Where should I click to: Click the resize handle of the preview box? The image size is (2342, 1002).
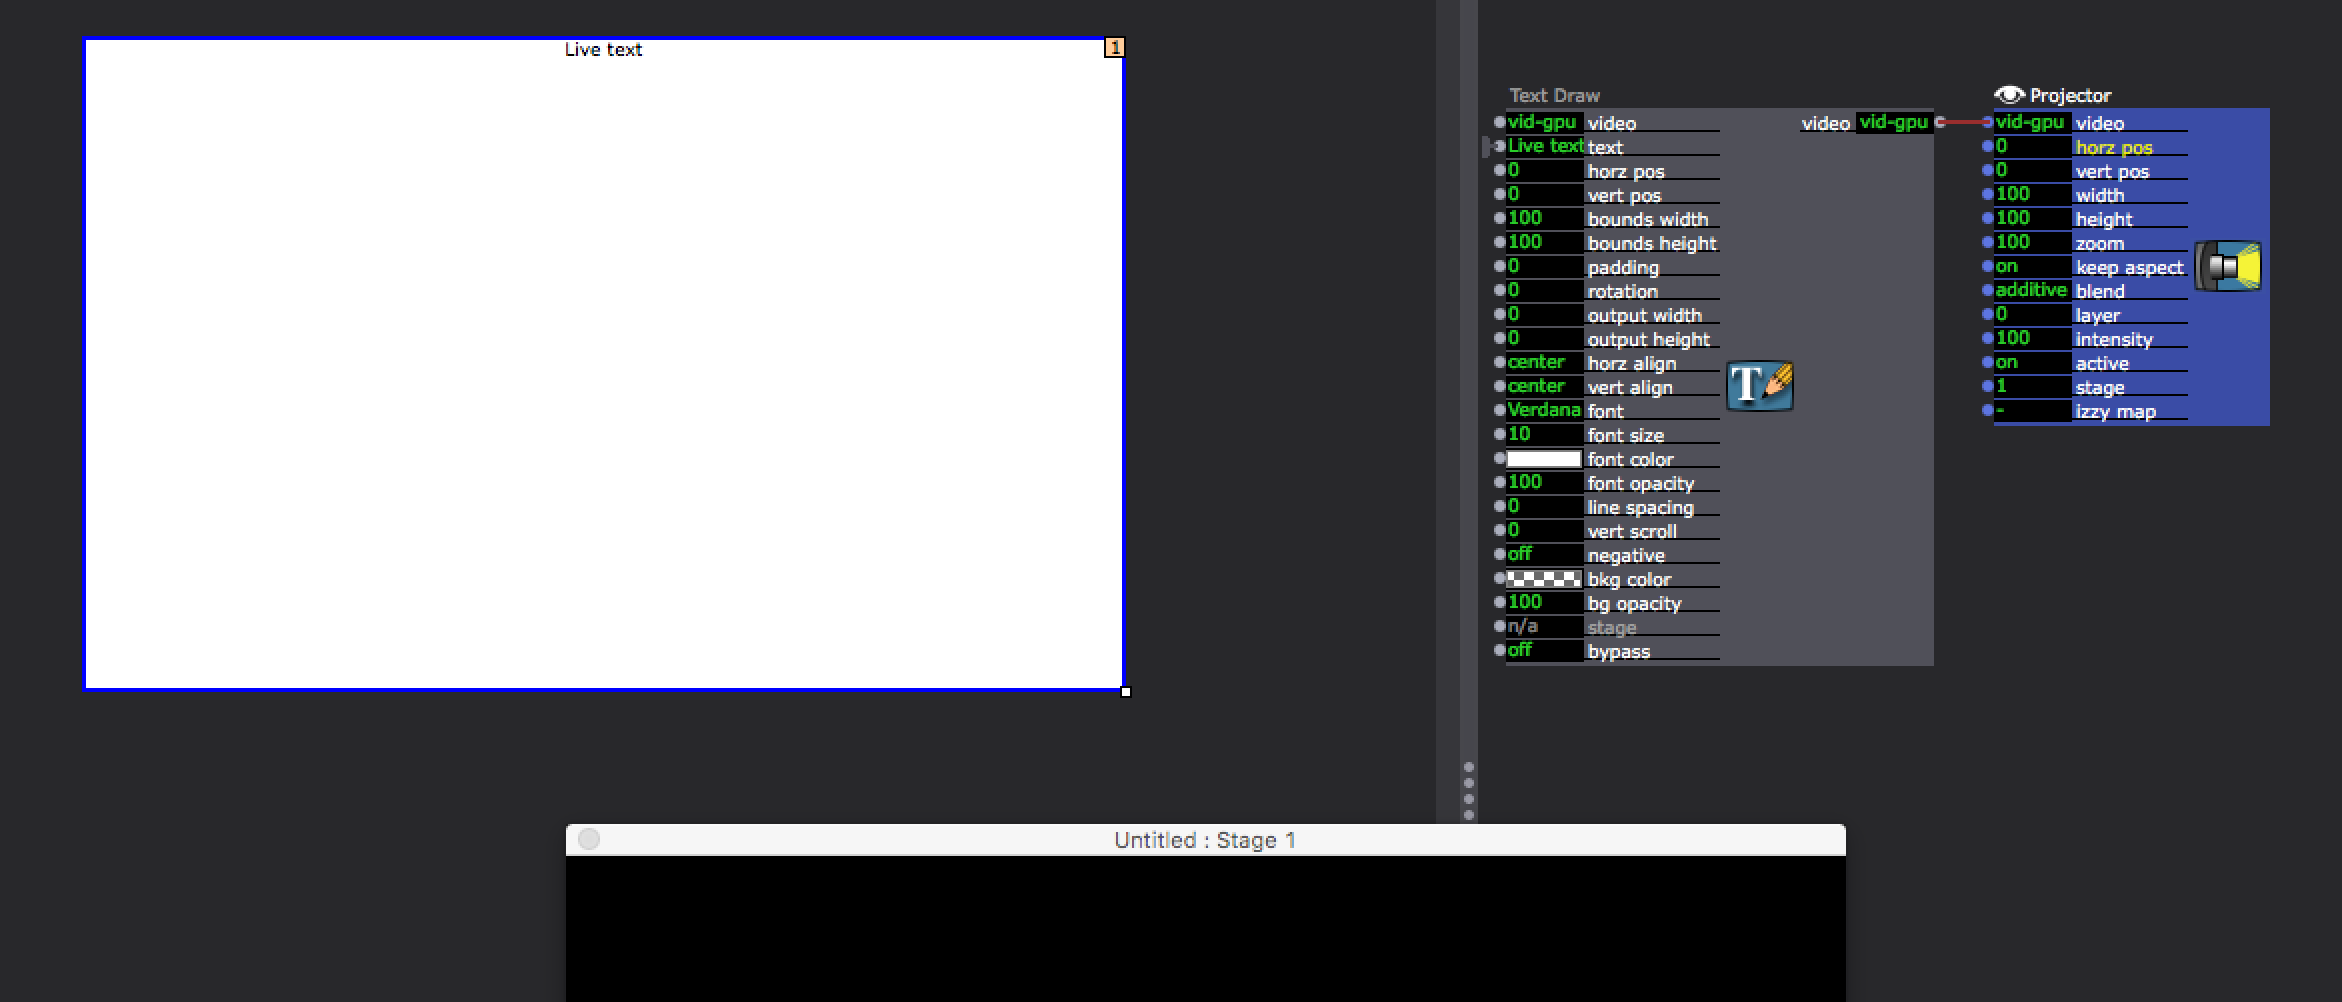tap(1126, 691)
